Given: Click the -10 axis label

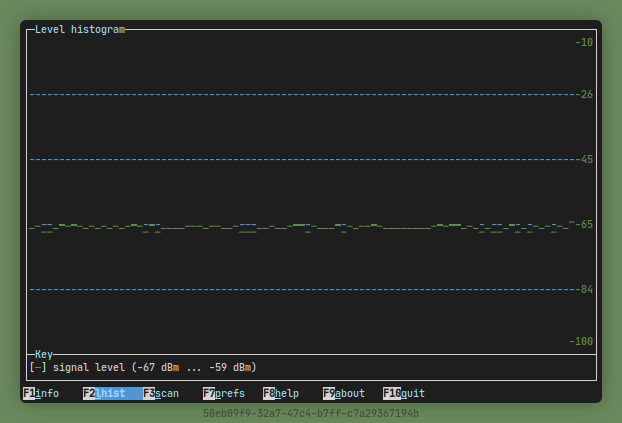Looking at the screenshot, I should pyautogui.click(x=584, y=42).
